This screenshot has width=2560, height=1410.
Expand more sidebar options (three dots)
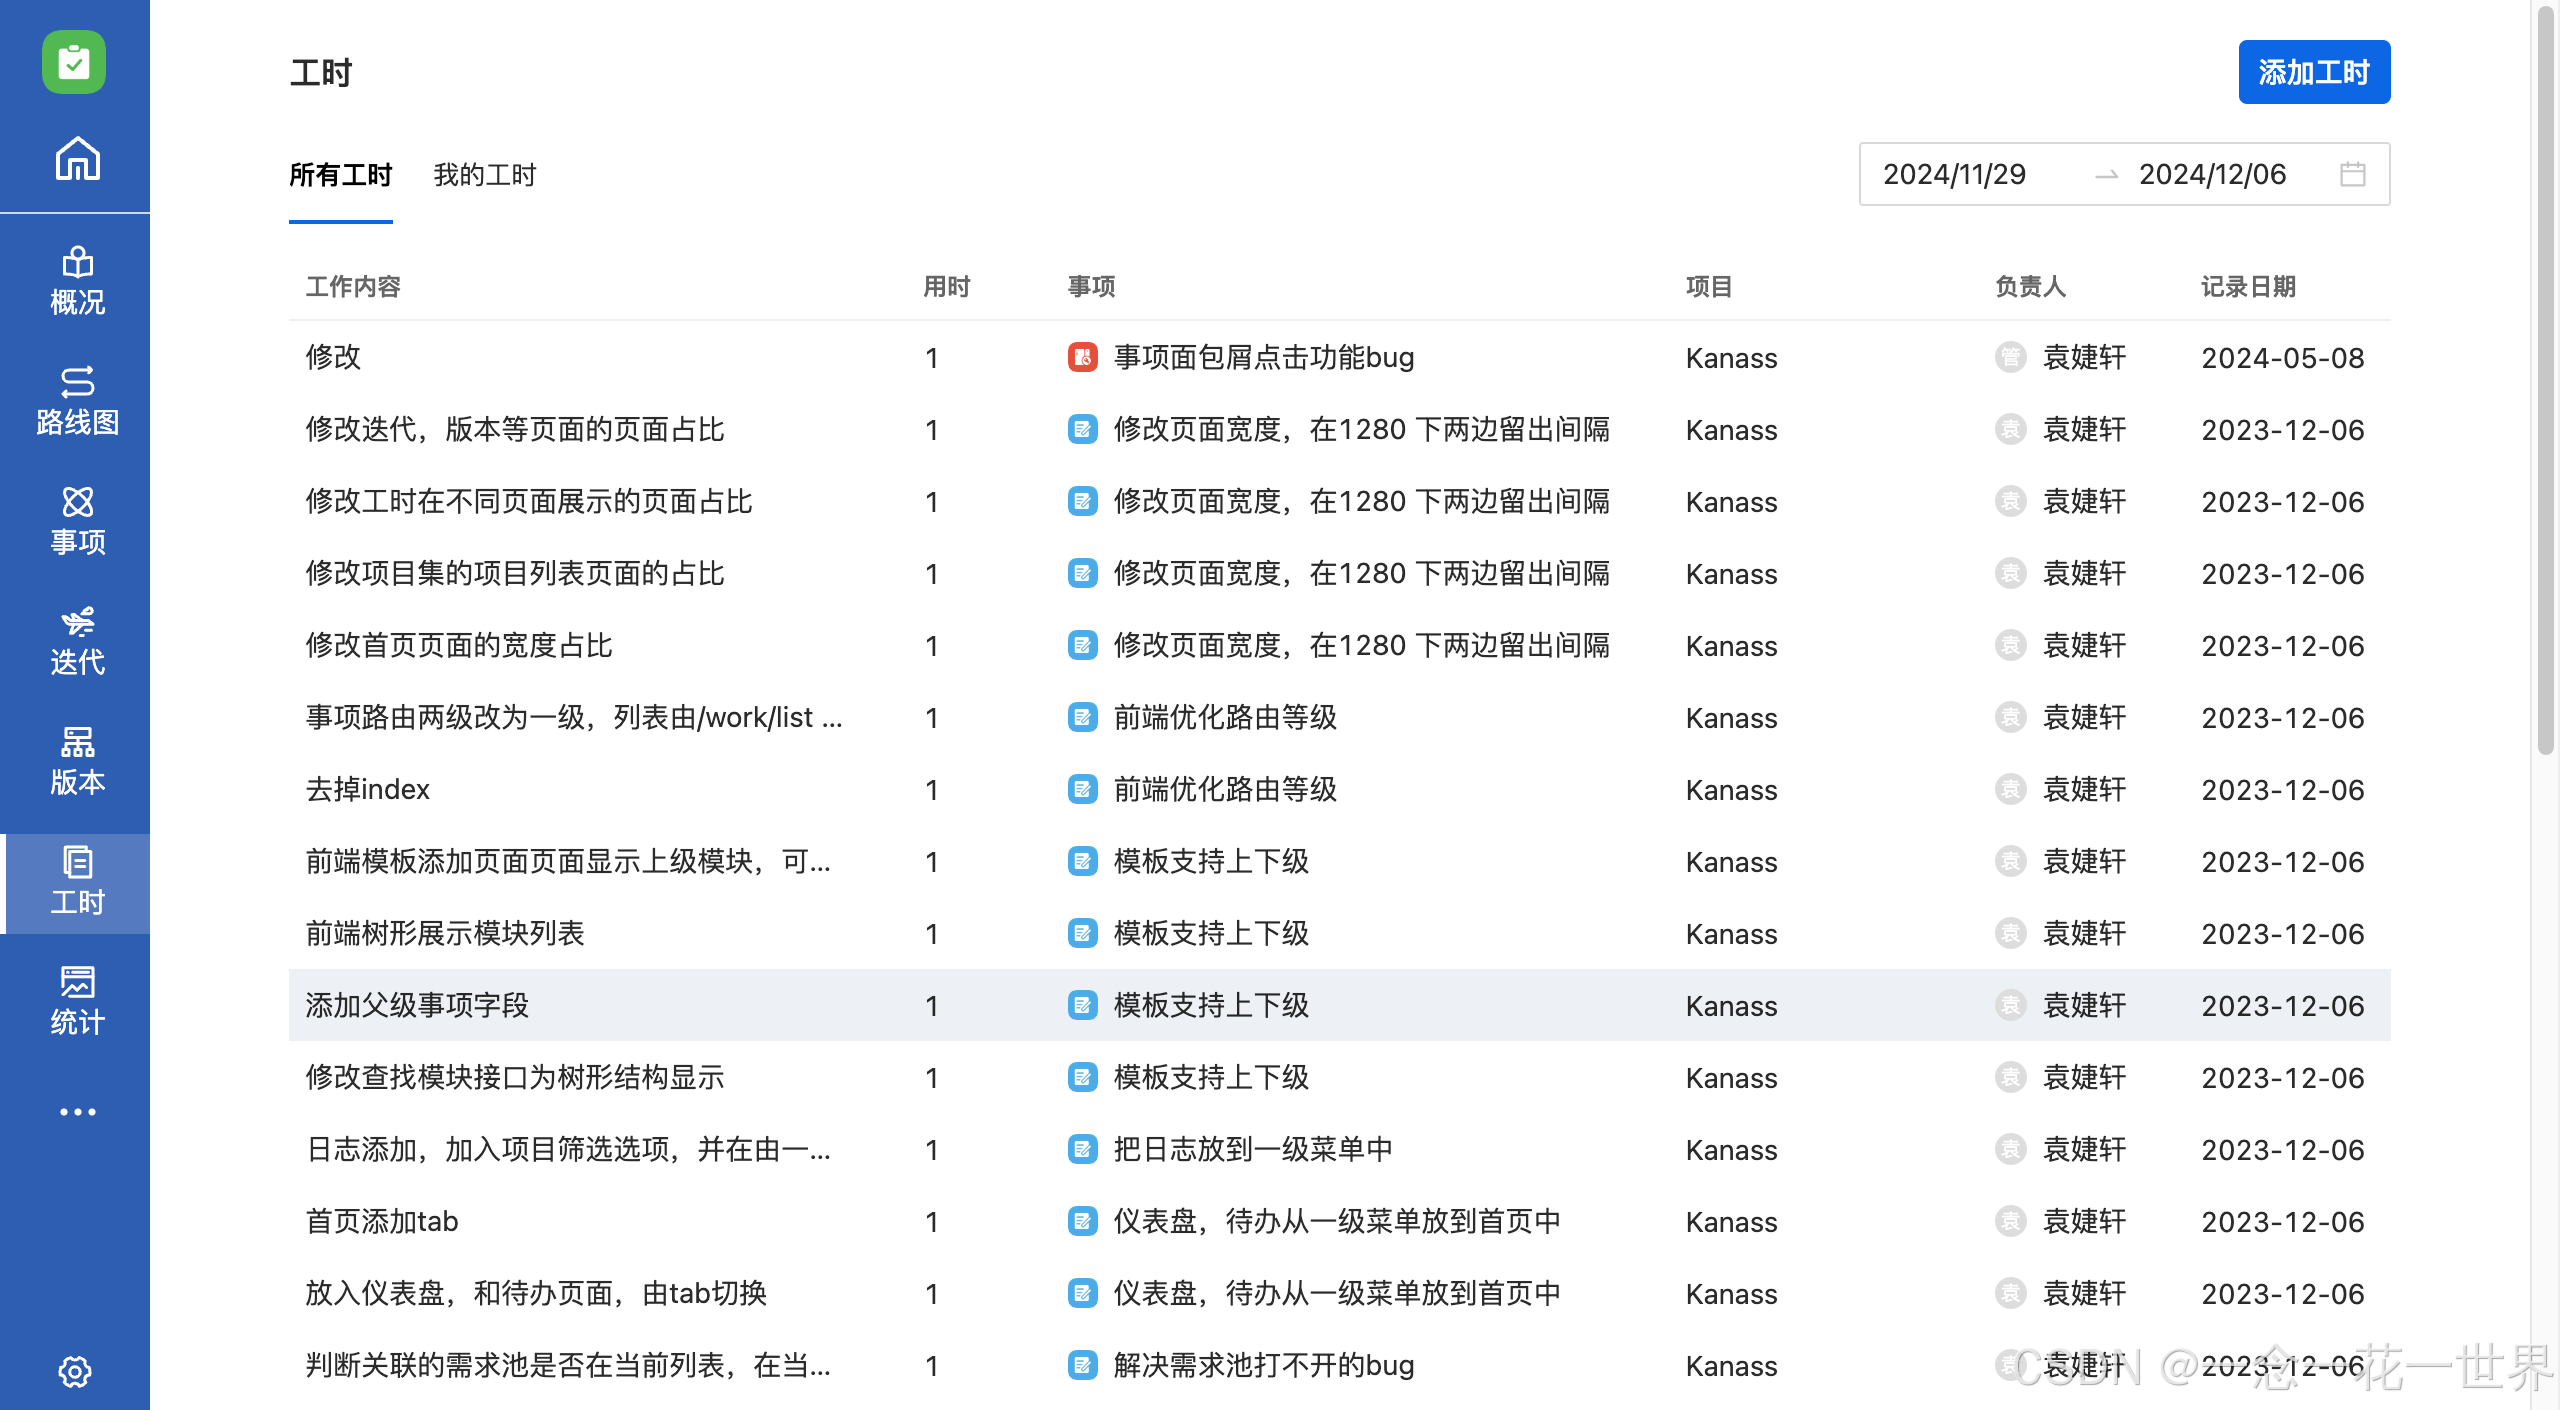coord(77,1112)
